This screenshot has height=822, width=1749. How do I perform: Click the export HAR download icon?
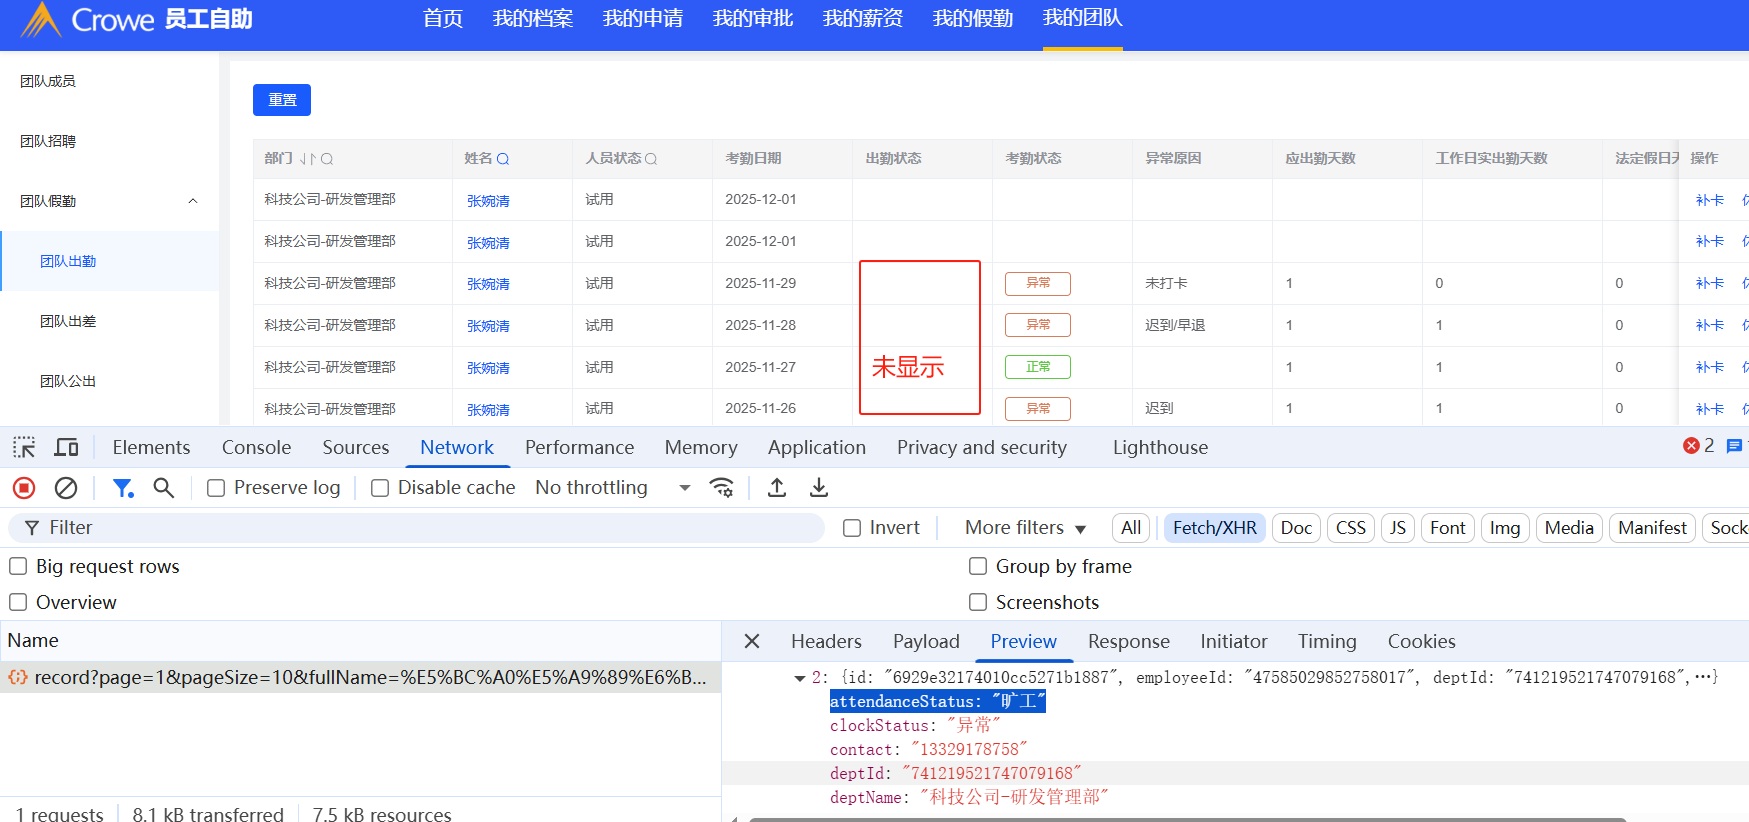pos(819,488)
